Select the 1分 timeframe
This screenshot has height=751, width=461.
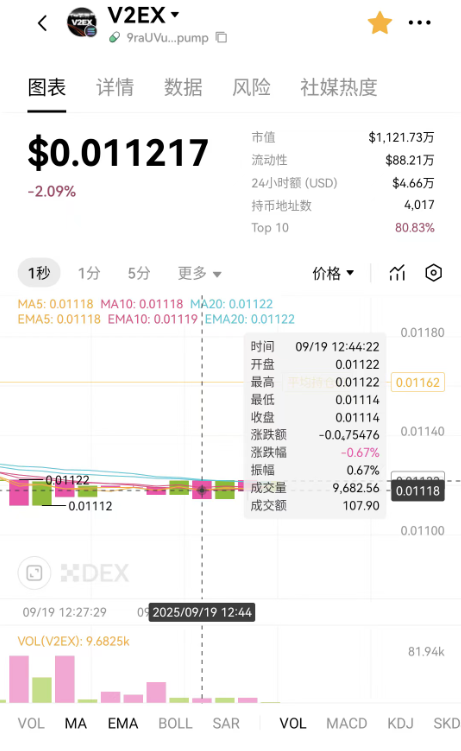(x=90, y=273)
